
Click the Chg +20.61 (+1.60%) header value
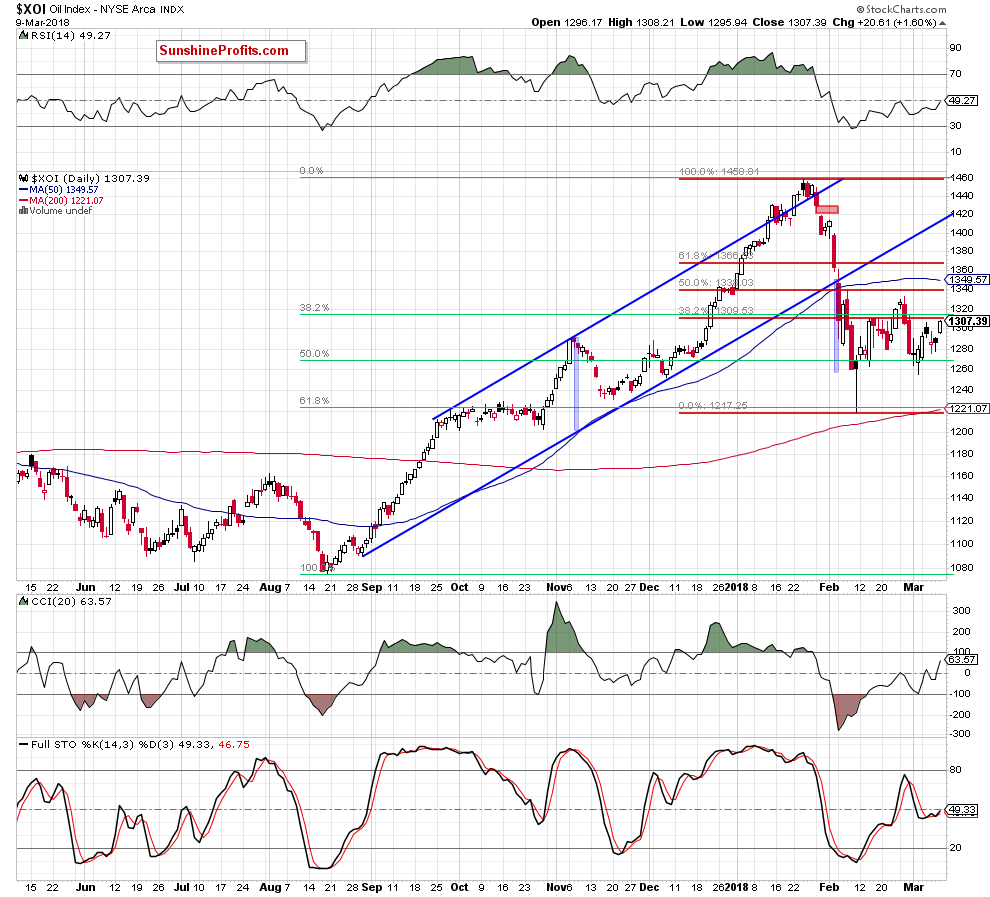tap(884, 23)
